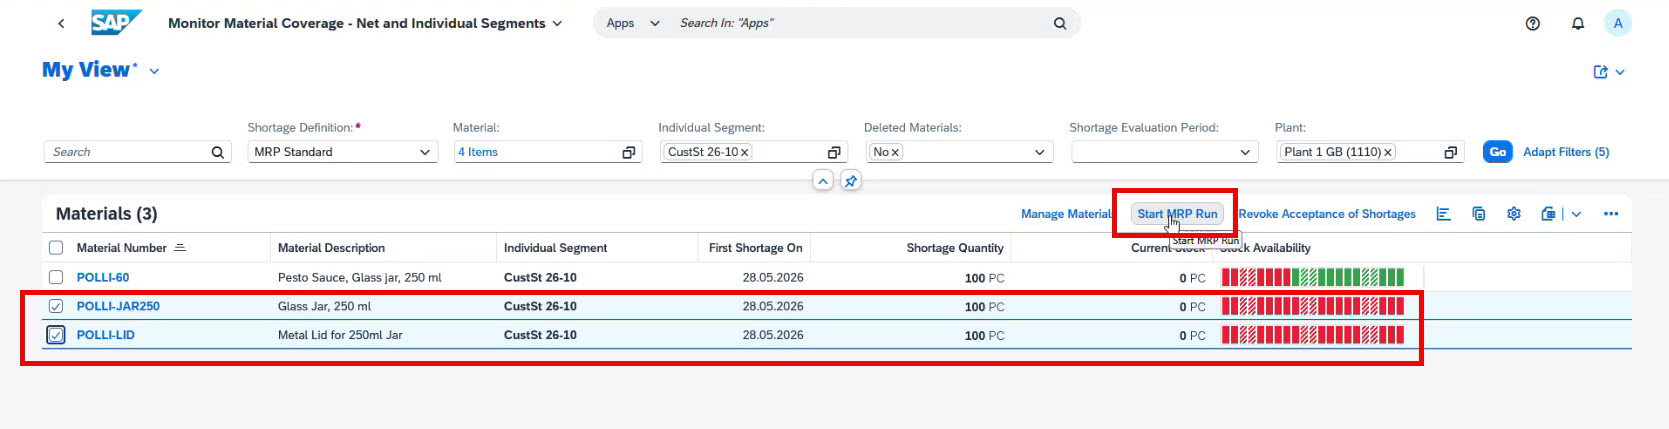Click the Material Description column header
The image size is (1669, 429).
click(x=384, y=248)
